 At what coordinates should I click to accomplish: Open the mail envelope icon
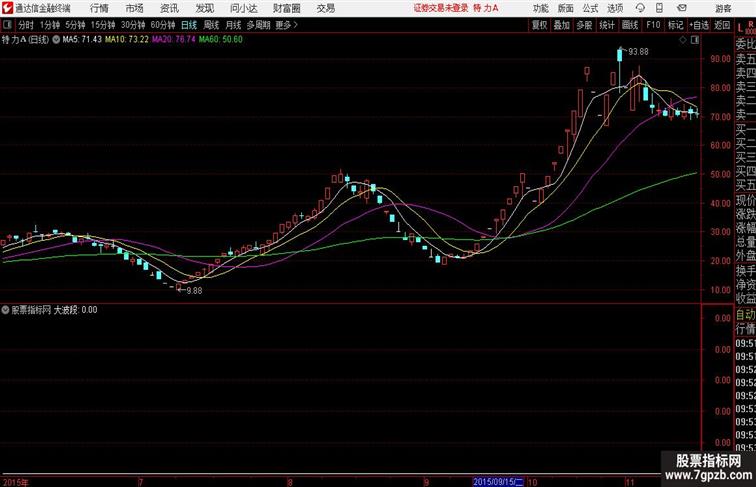pos(682,8)
